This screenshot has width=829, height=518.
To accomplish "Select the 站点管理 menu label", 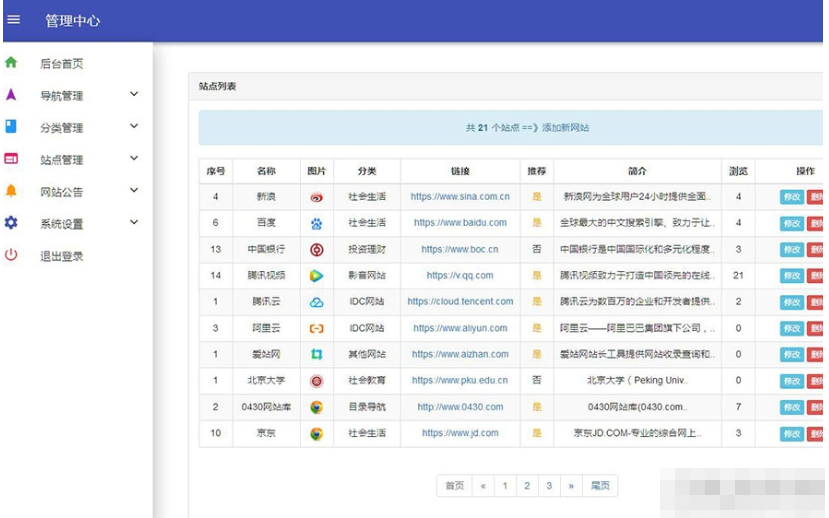I will (62, 160).
